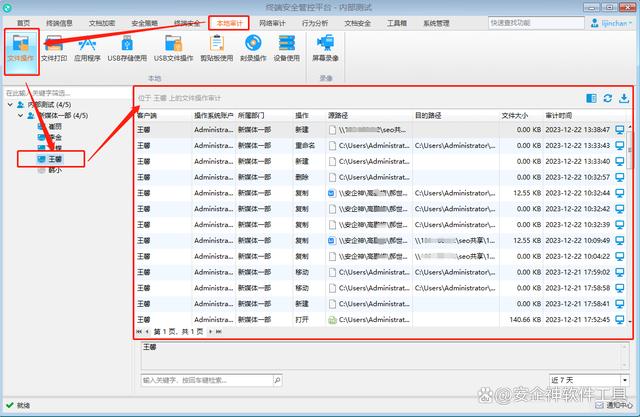Image resolution: width=640 pixels, height=417 pixels.
Task: Open the 文件打印 print audit
Action: pos(54,49)
